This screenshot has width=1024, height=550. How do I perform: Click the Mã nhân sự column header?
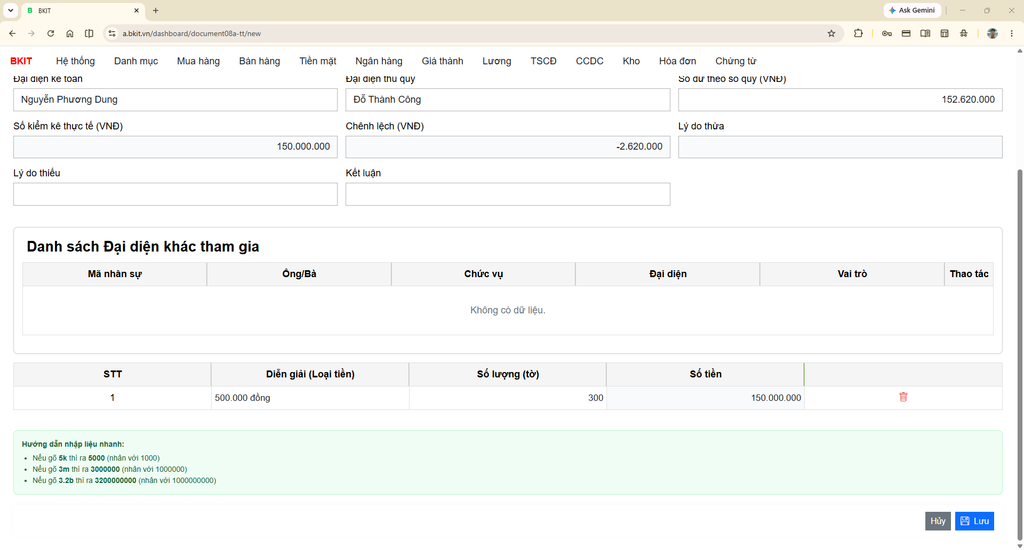pyautogui.click(x=114, y=274)
